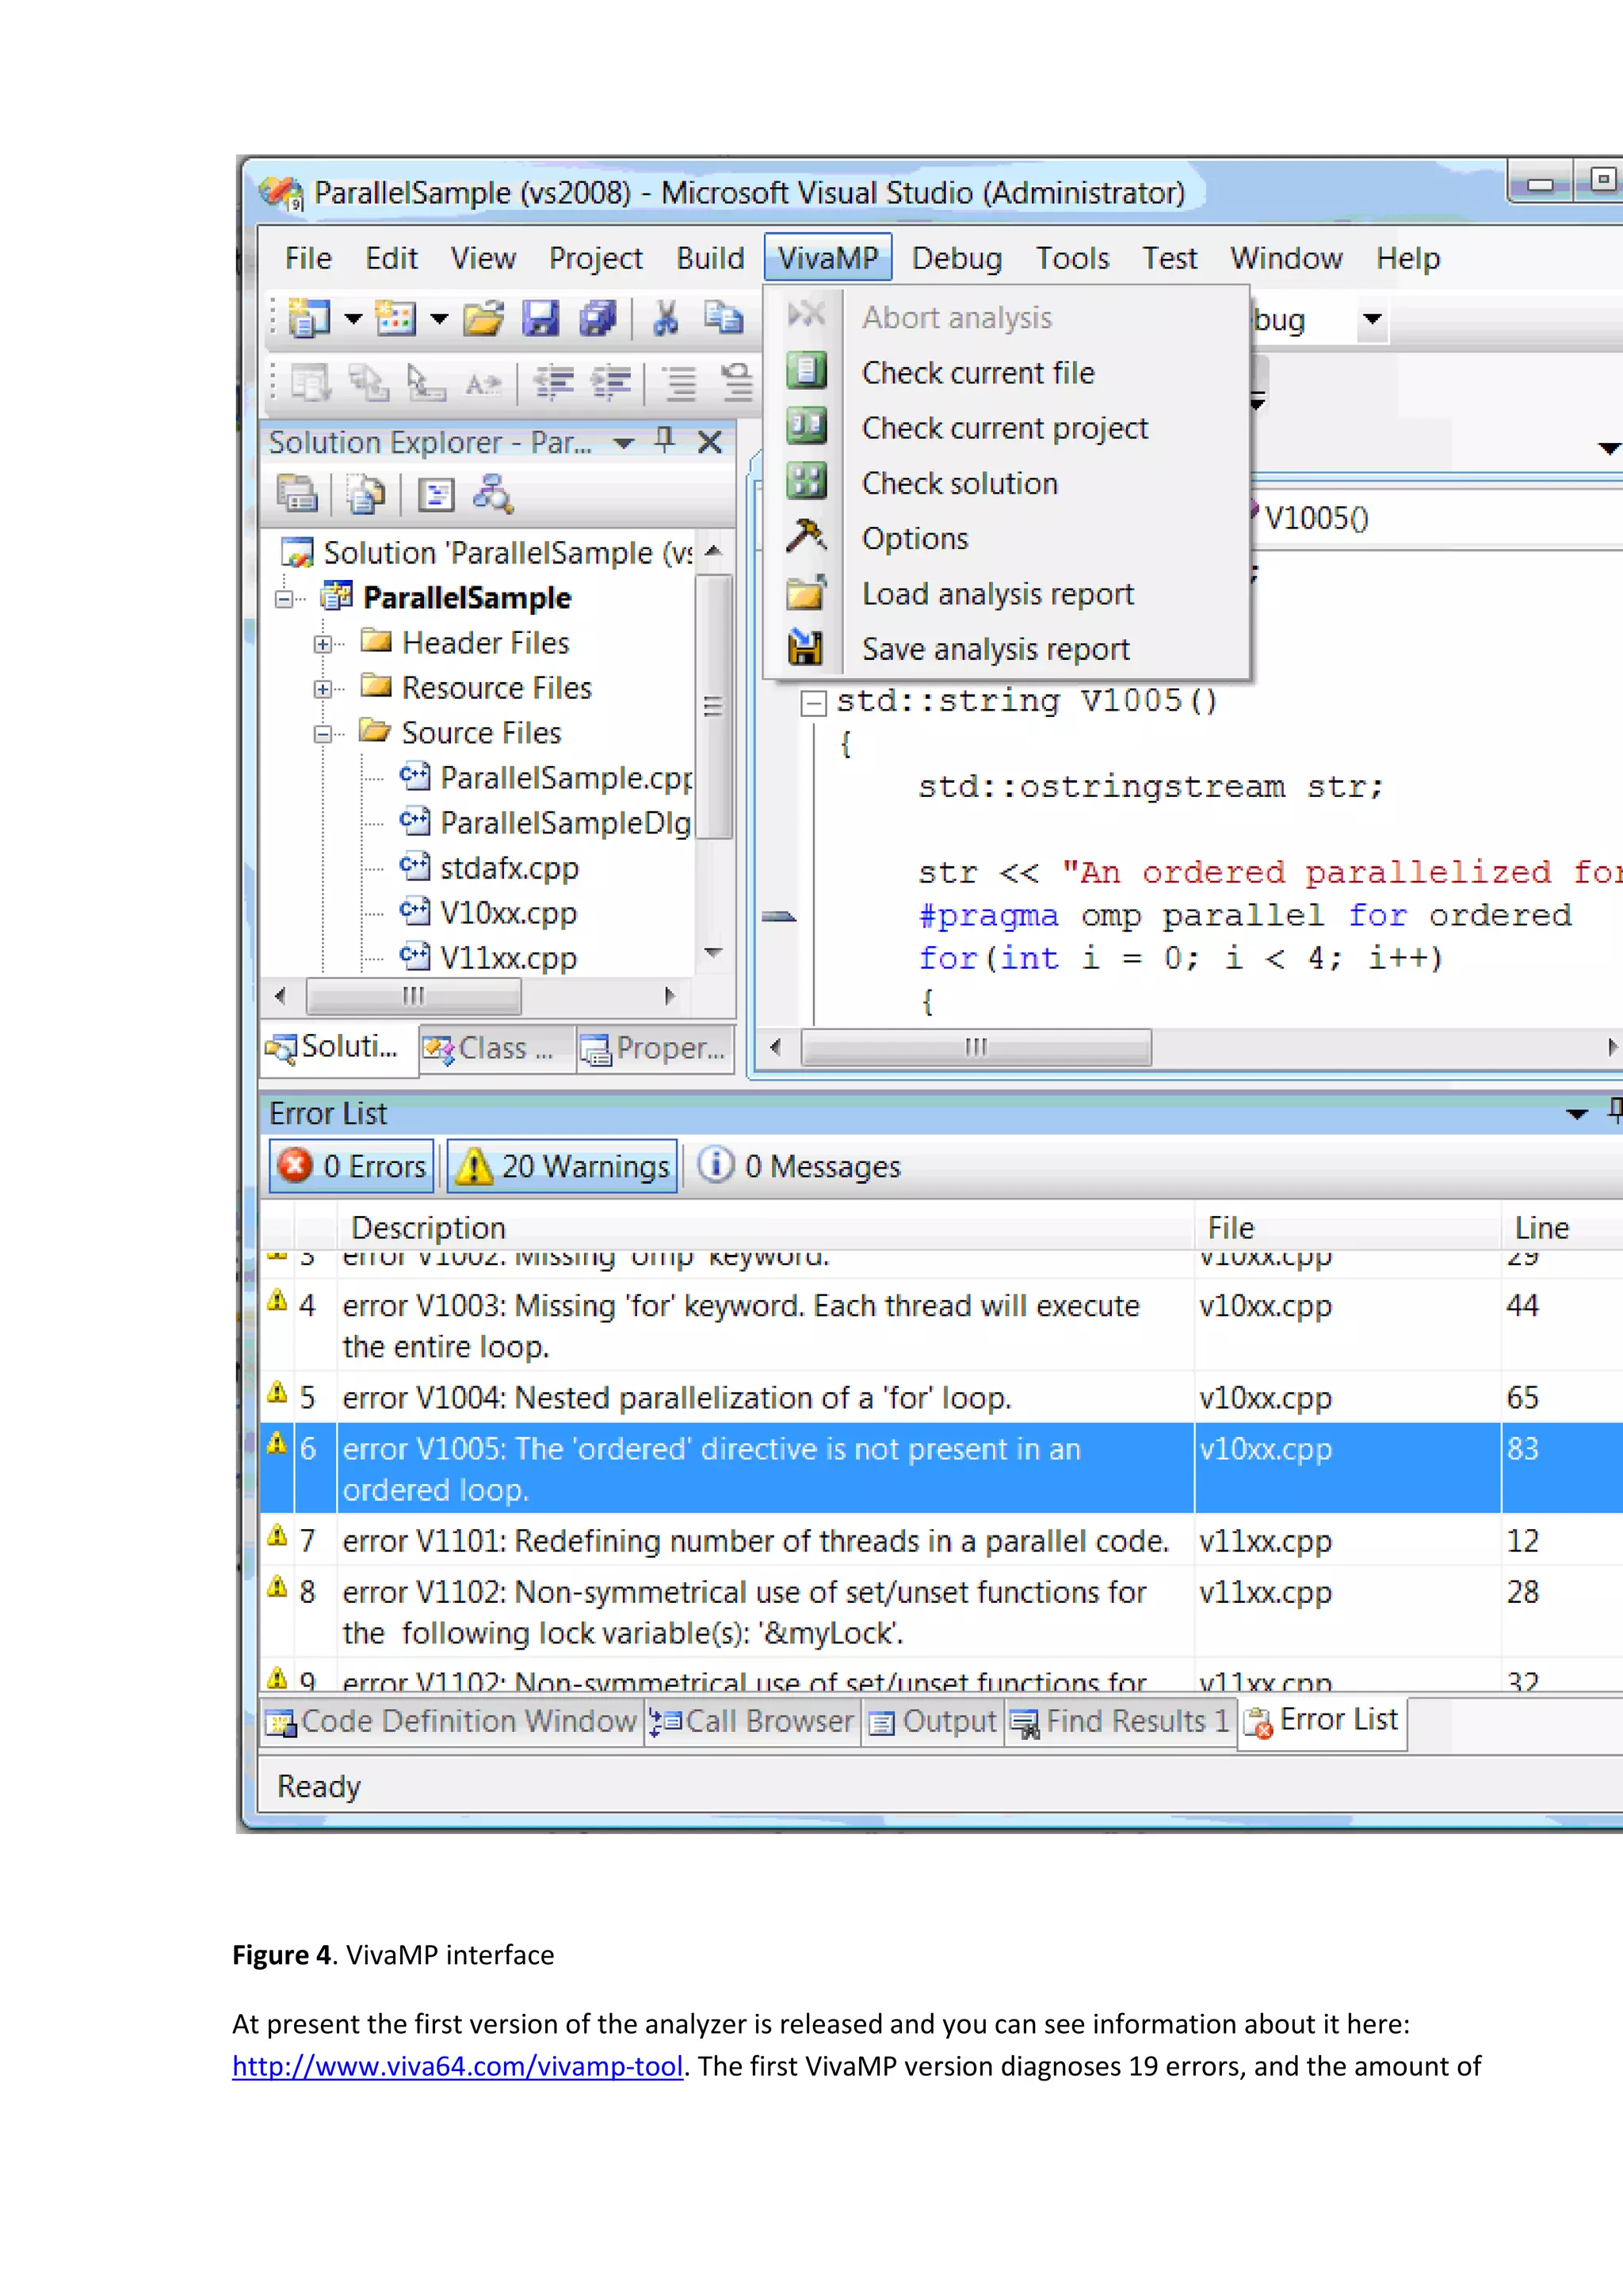Open the Solution Explorer window position dropdown
1623x2296 pixels.
(x=624, y=442)
